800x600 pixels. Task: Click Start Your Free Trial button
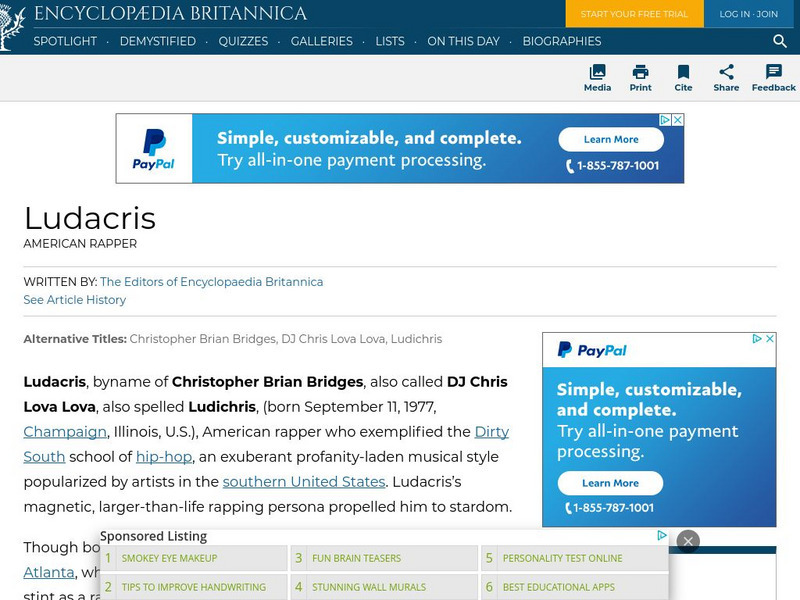634,14
